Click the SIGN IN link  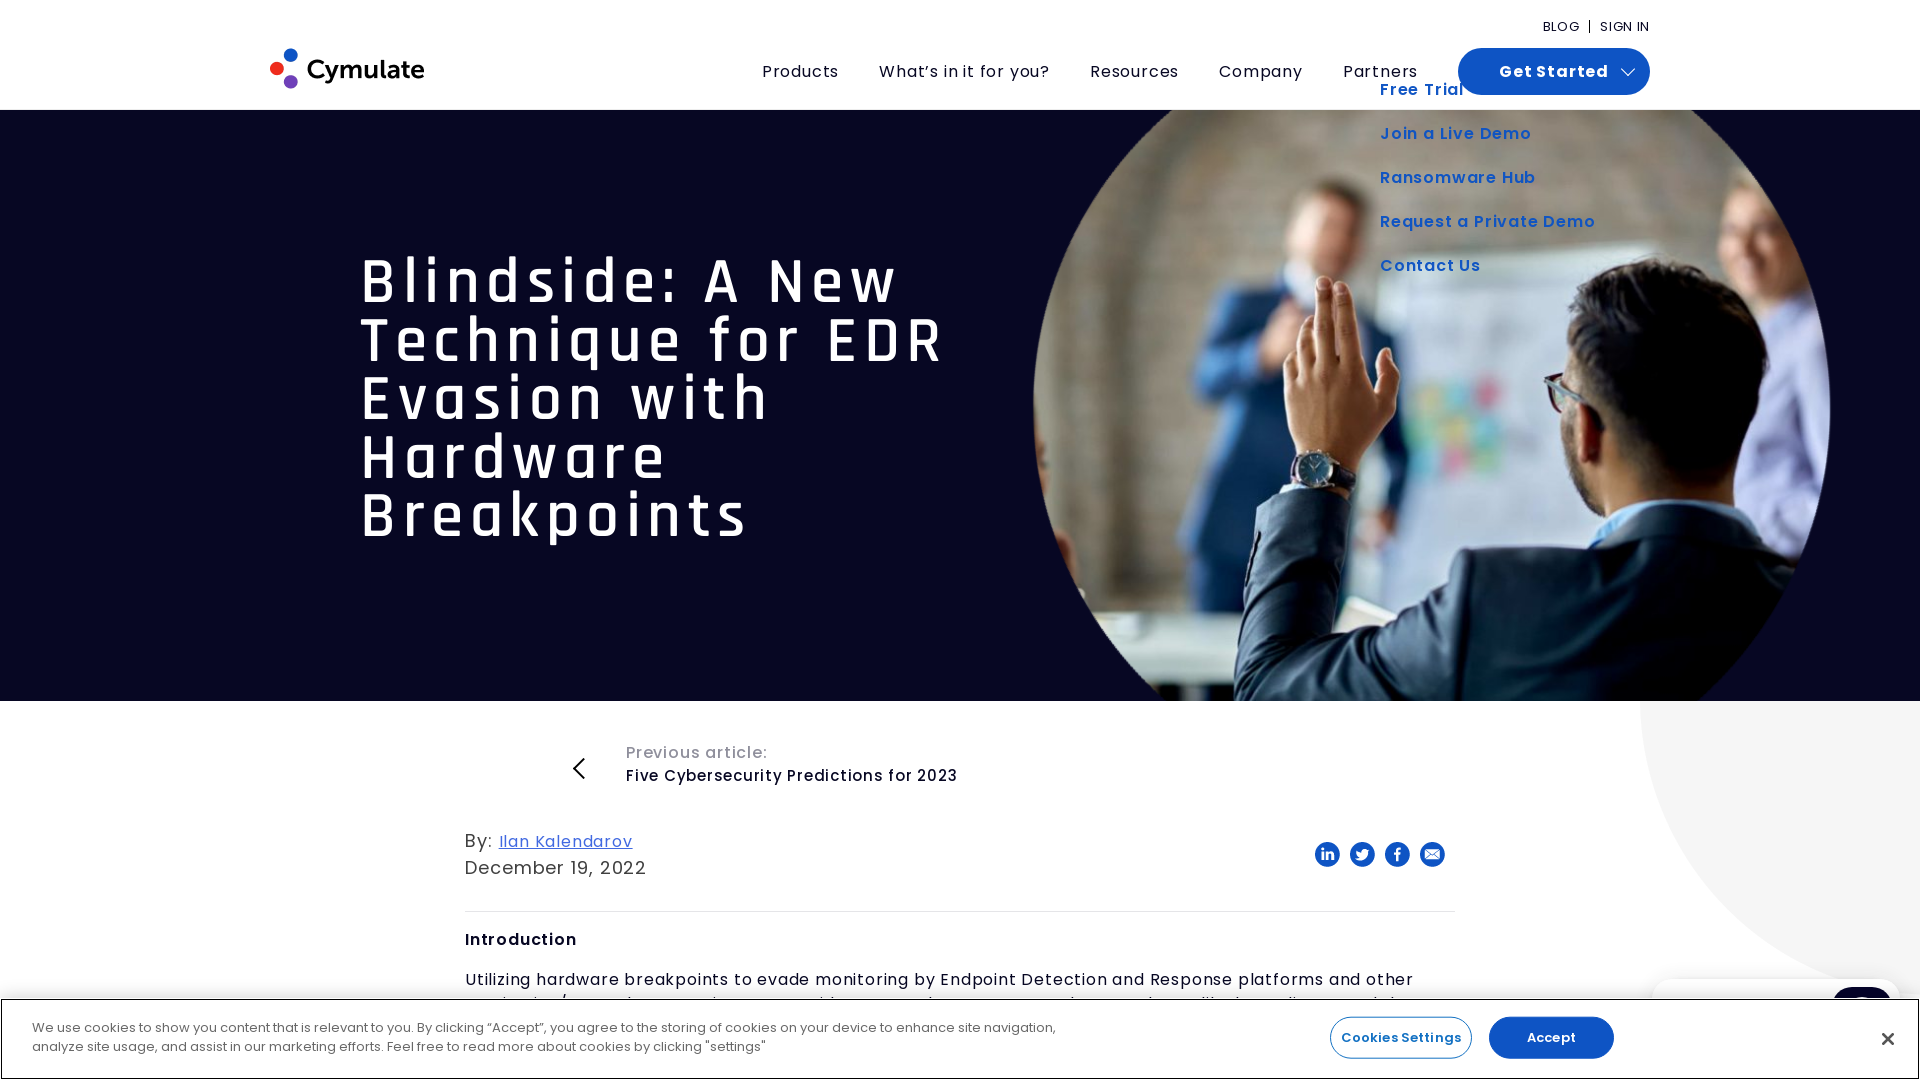tap(1625, 26)
